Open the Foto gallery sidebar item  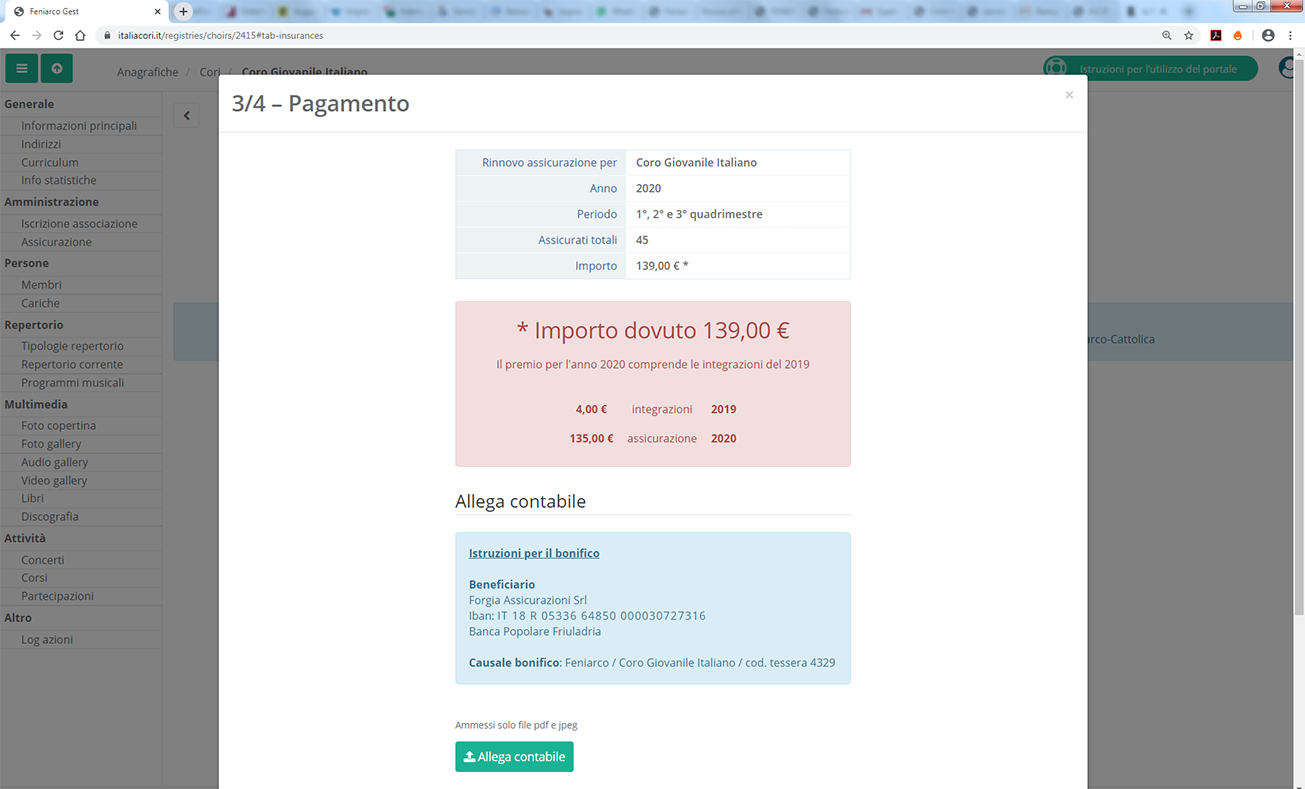[51, 444]
